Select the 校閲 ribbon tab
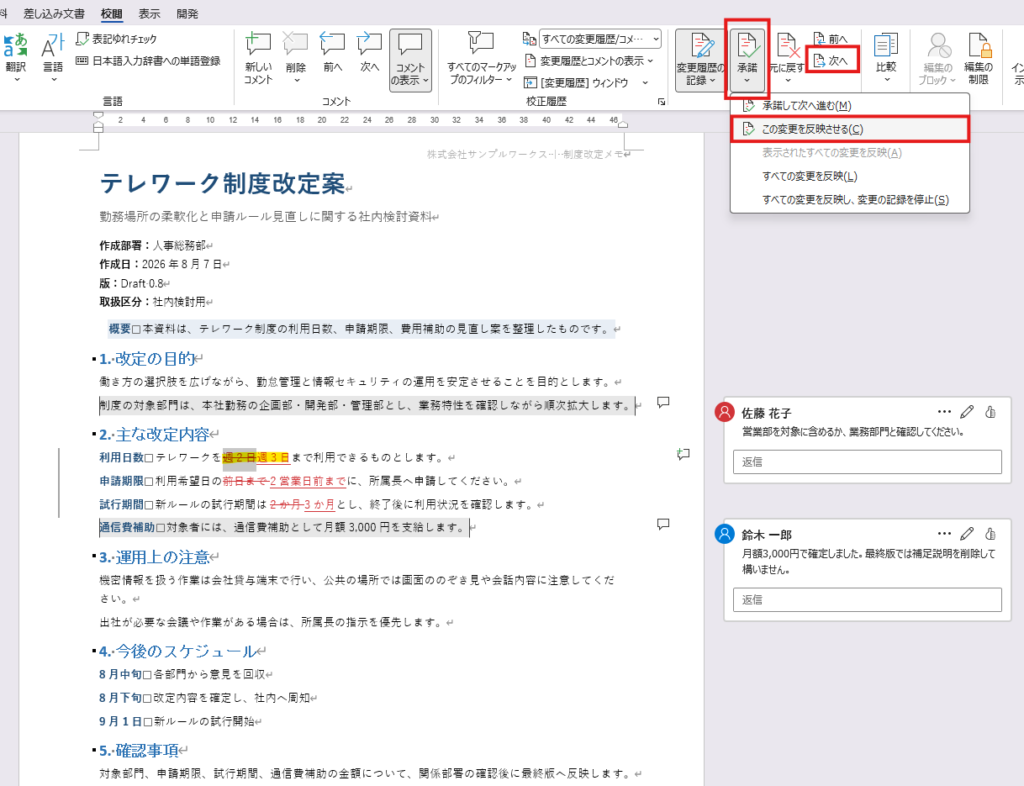 (x=112, y=14)
